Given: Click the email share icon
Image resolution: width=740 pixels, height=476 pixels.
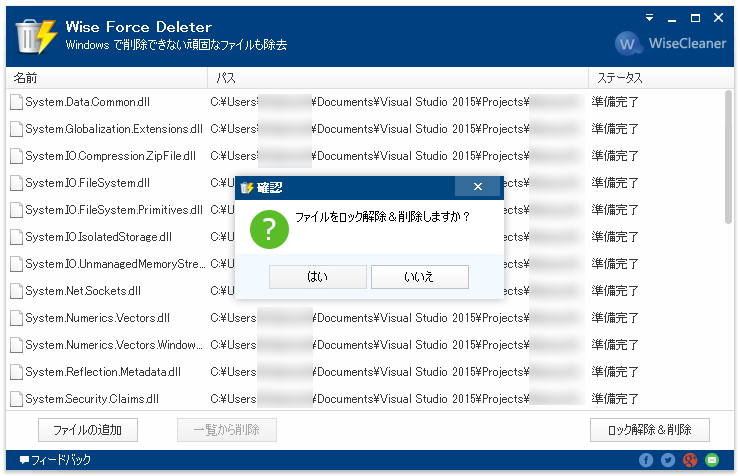Looking at the screenshot, I should point(712,460).
